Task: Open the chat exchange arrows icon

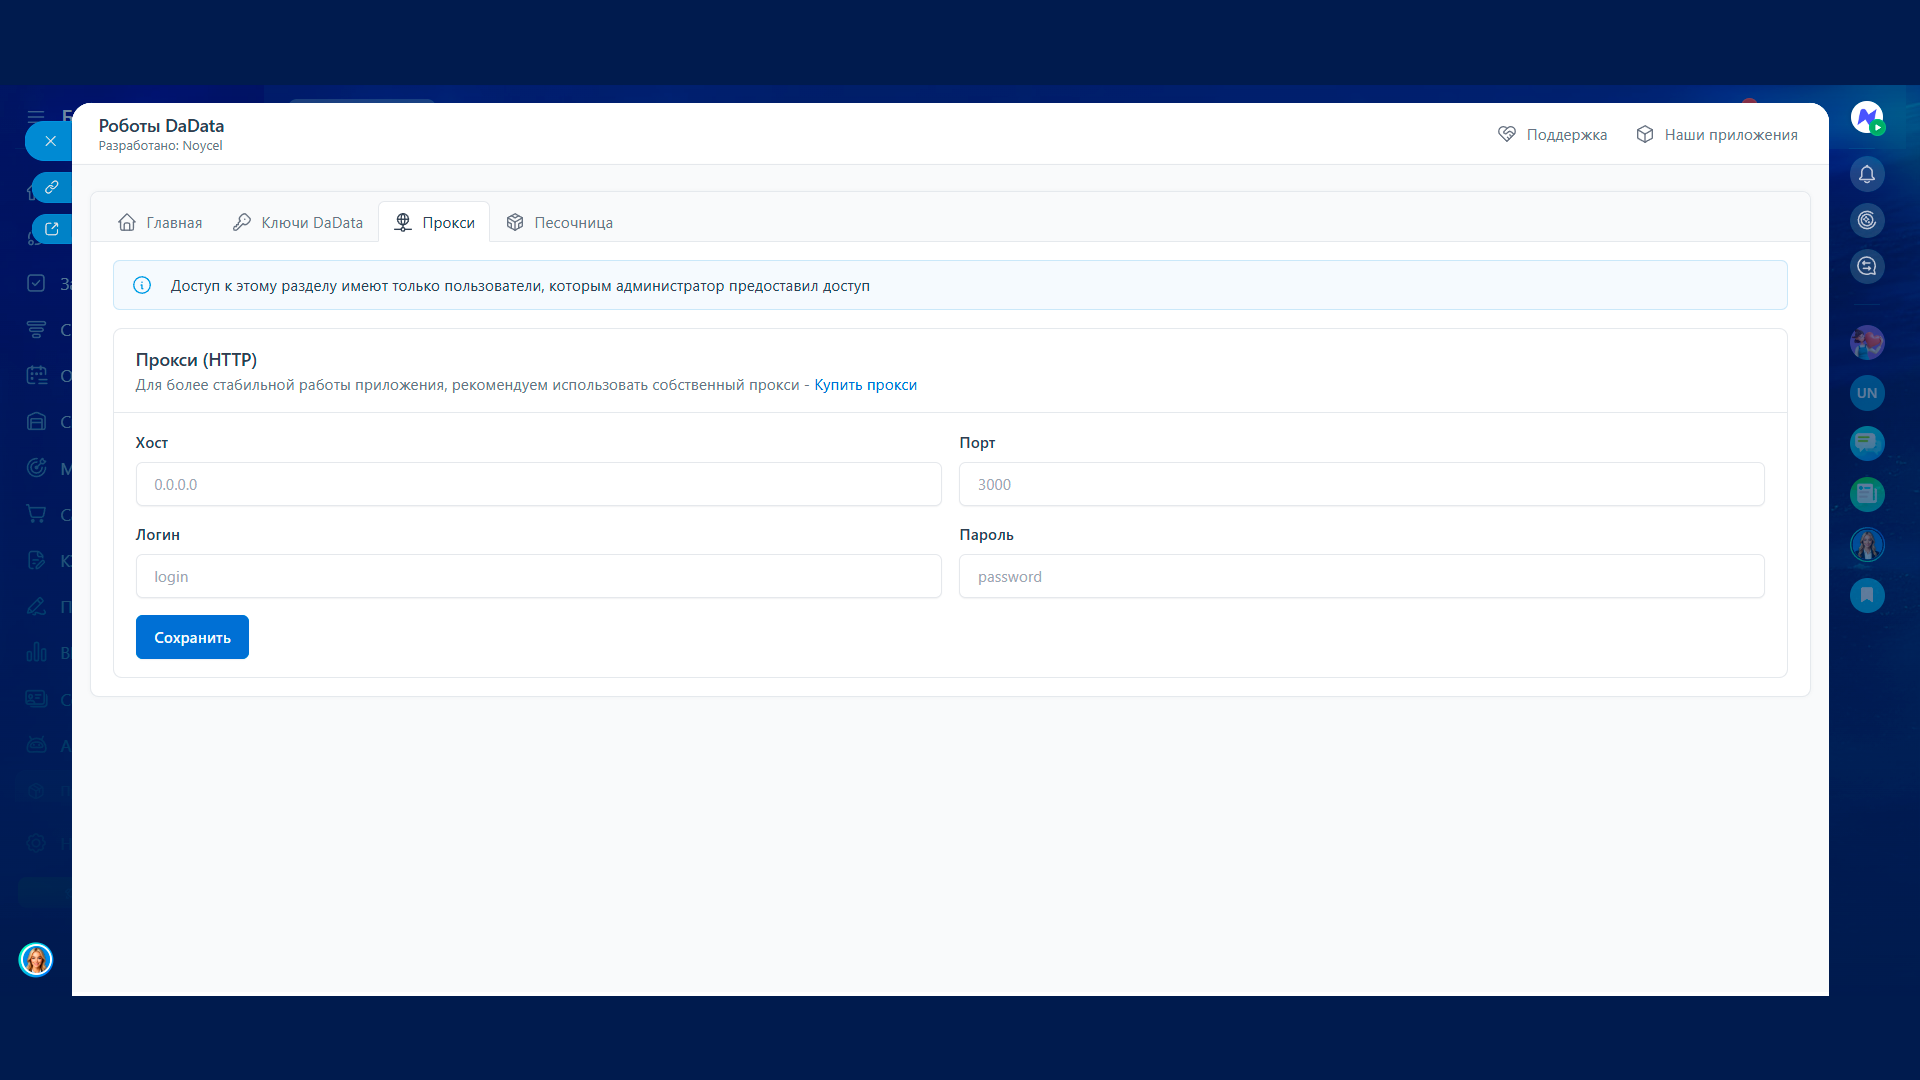Action: (1866, 267)
